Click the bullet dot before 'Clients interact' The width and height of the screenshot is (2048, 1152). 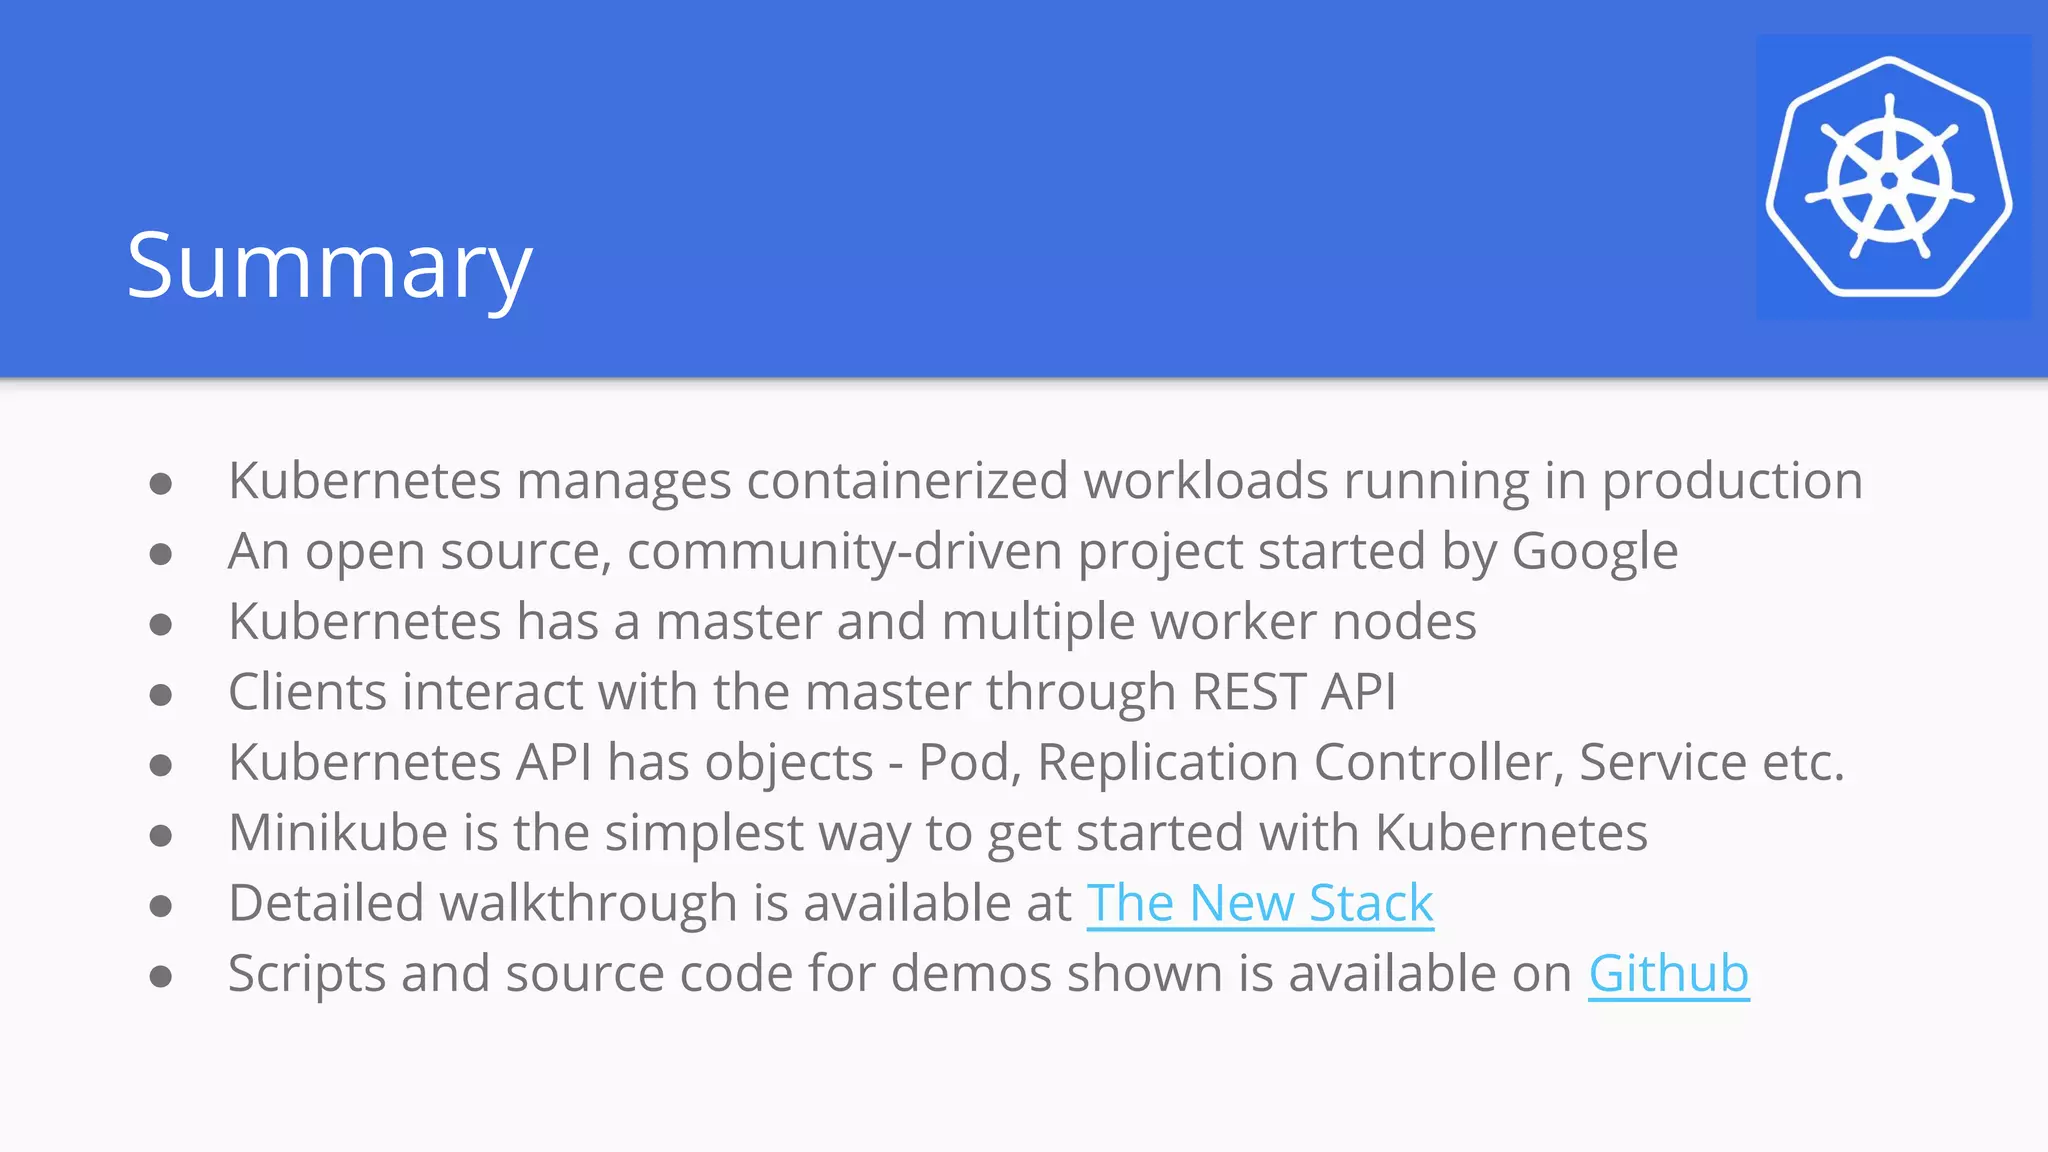click(160, 695)
